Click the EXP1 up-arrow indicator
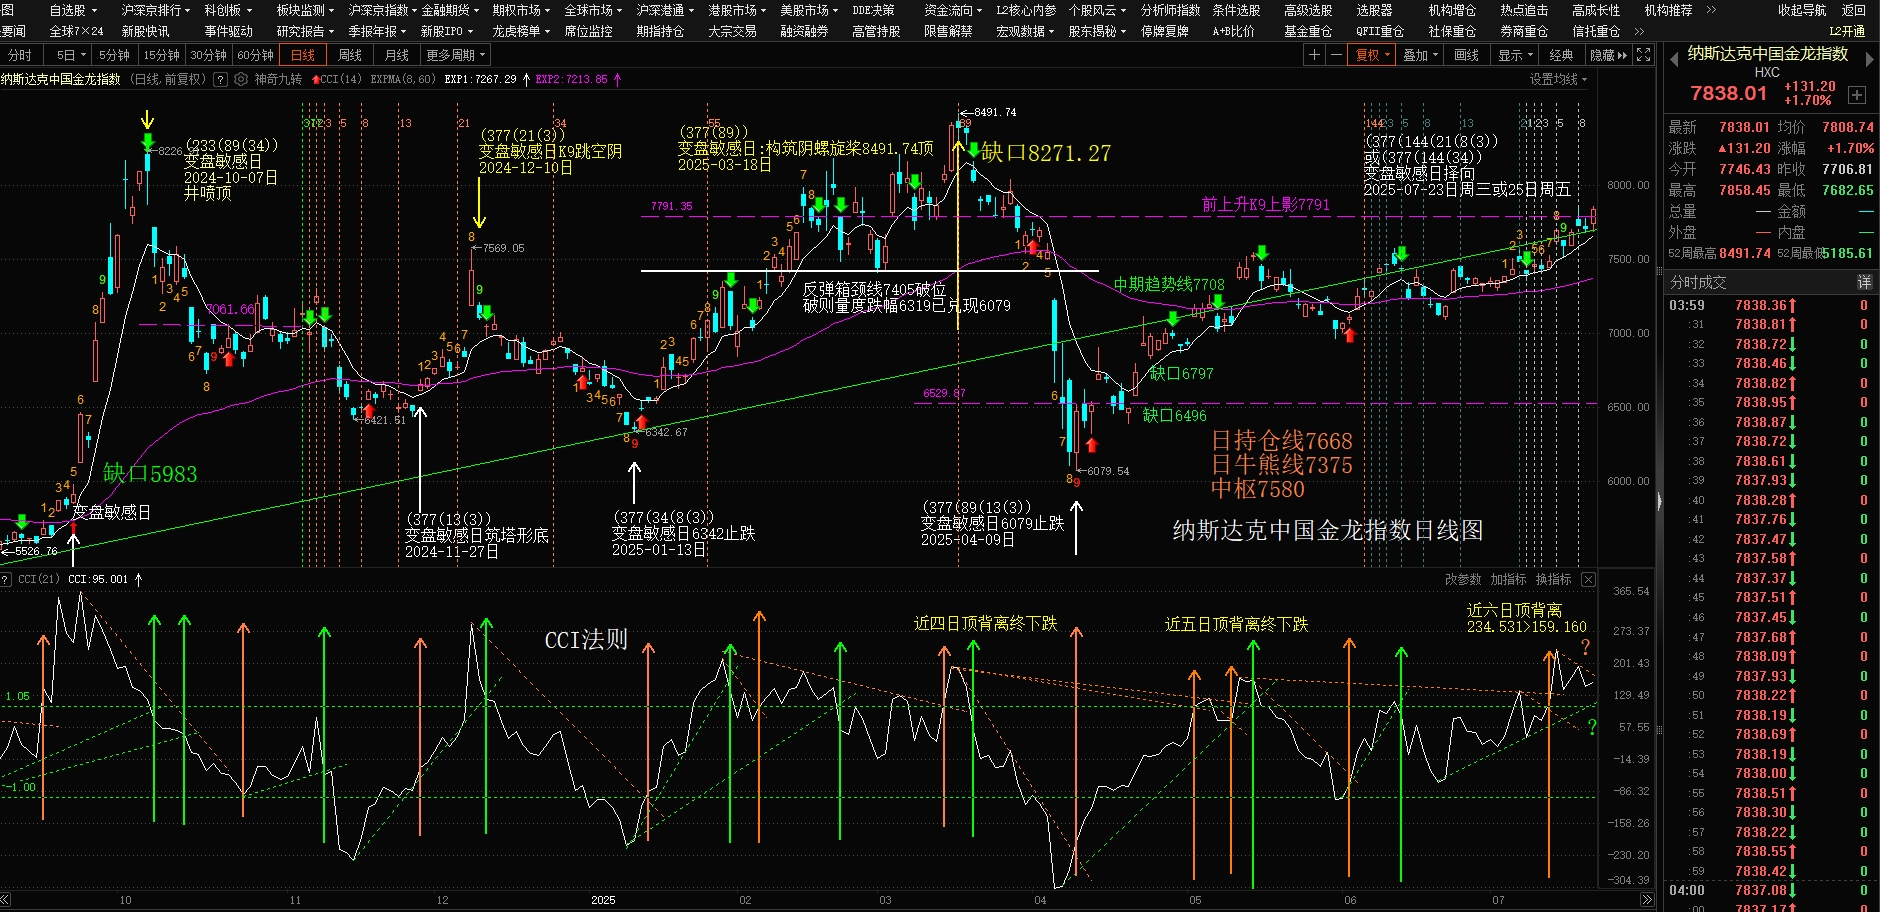 click(x=526, y=79)
